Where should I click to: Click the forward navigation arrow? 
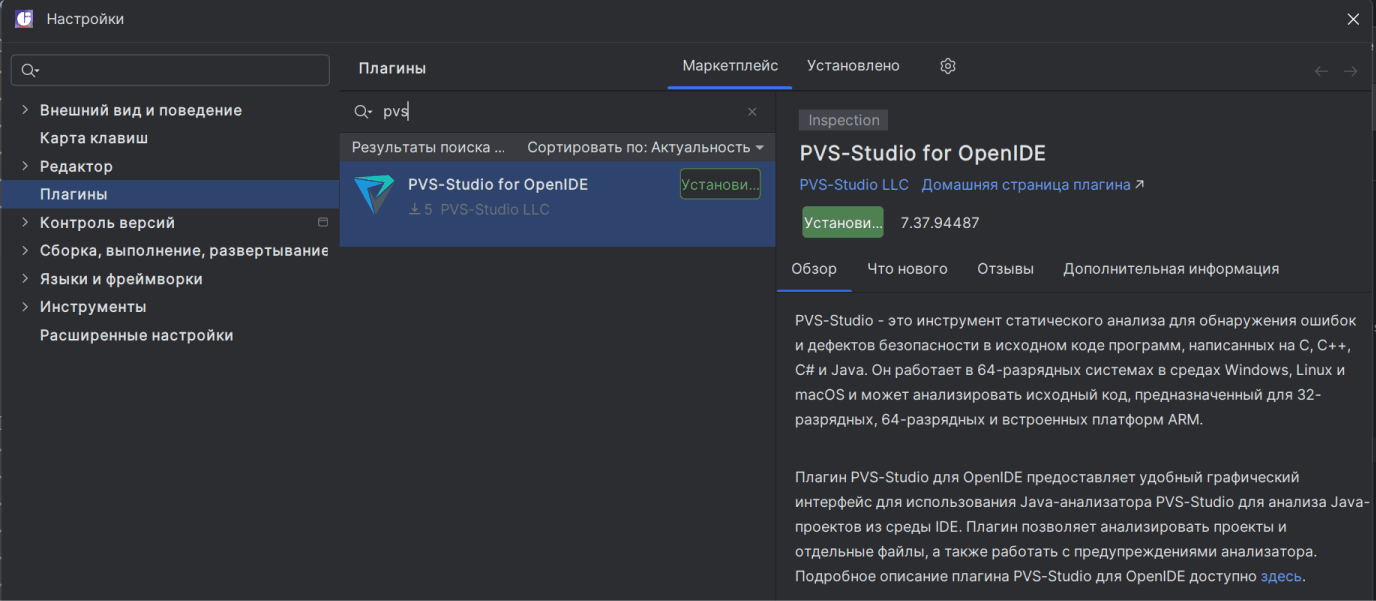coord(1350,71)
